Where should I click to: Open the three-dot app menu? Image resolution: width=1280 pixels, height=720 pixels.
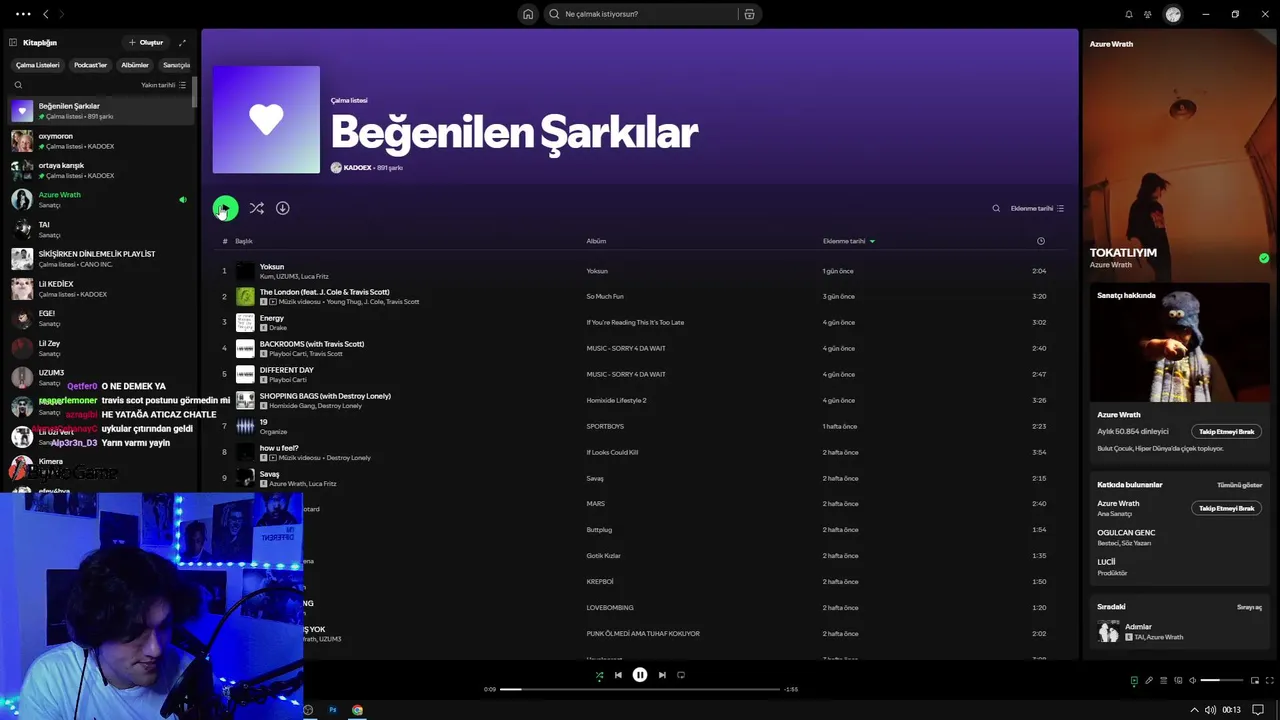click(x=23, y=14)
